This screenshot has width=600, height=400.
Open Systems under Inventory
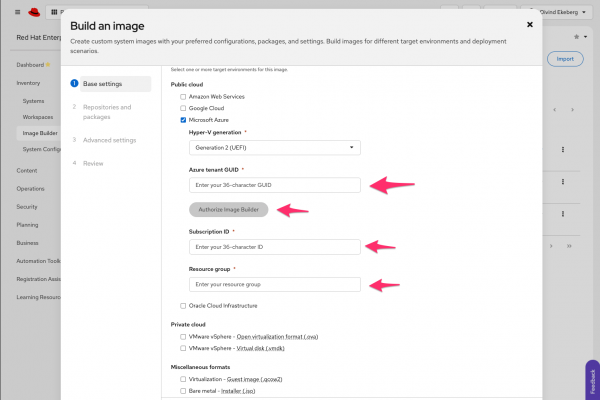(x=33, y=101)
